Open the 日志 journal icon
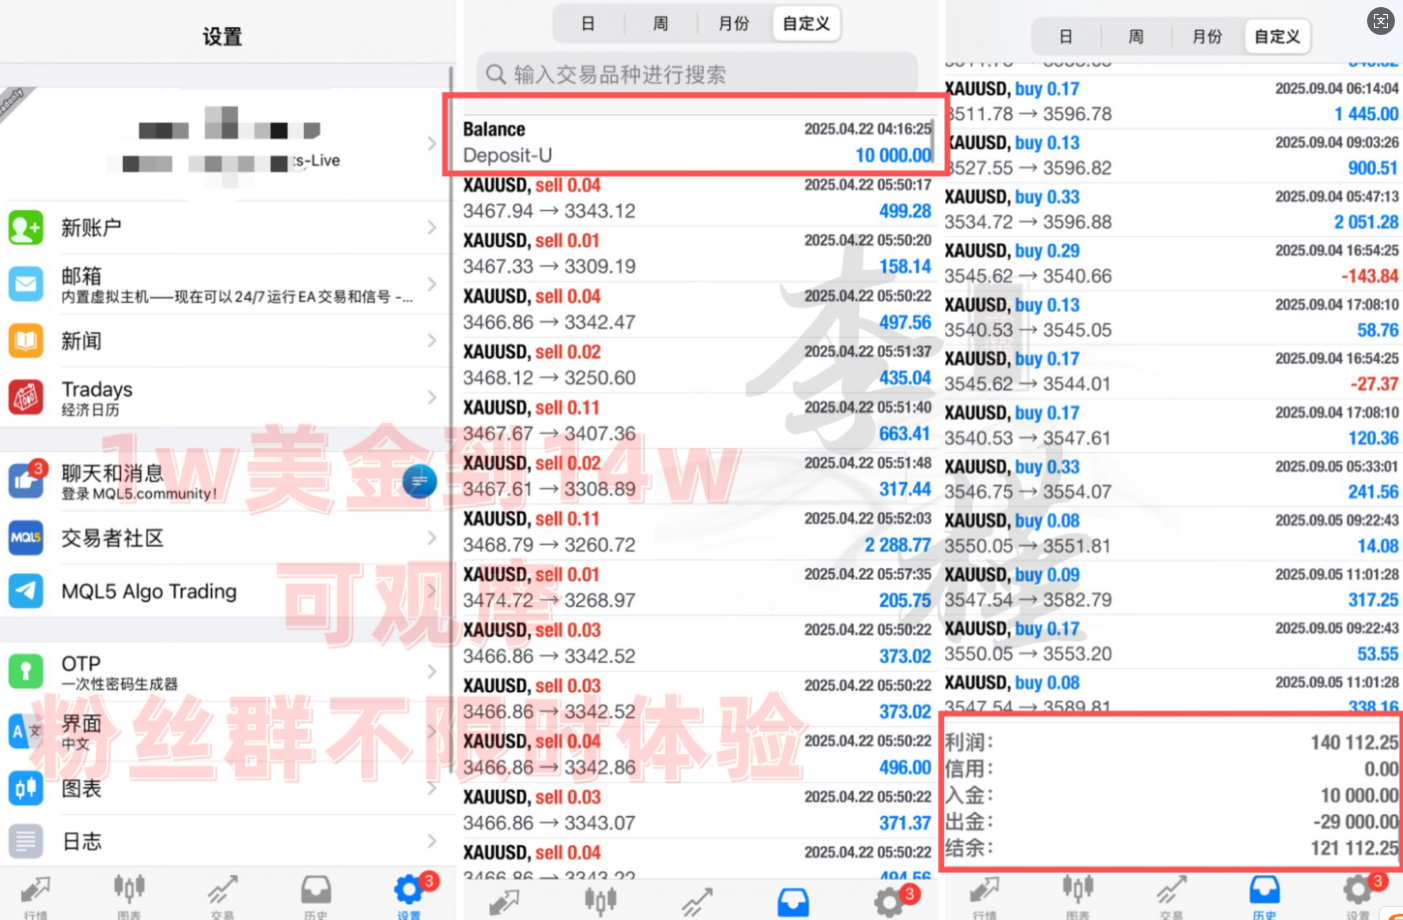 coord(26,841)
